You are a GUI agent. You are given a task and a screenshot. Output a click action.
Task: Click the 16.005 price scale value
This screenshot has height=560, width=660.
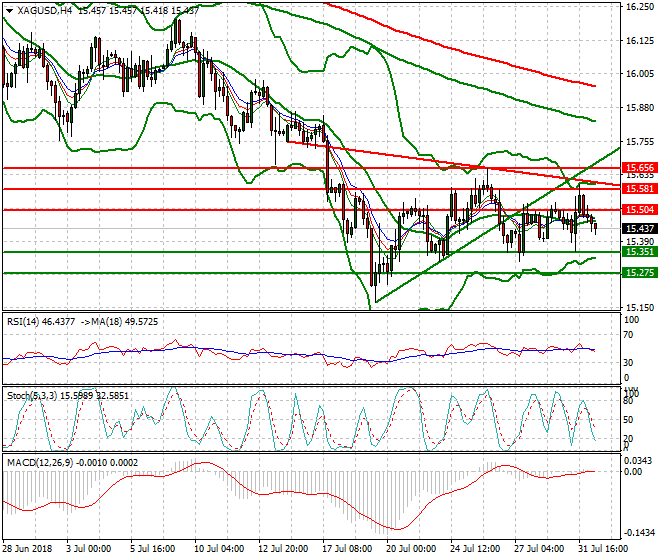(640, 74)
